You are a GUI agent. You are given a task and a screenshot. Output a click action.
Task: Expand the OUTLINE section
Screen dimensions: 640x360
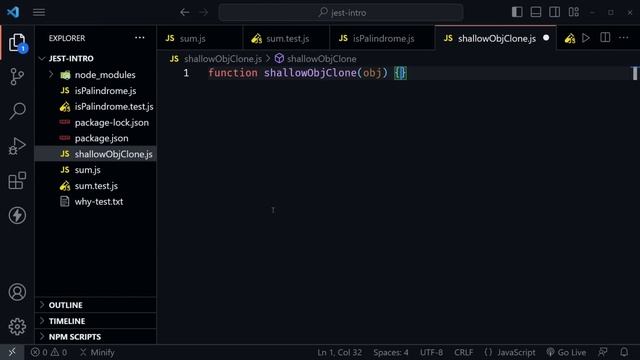point(96,305)
